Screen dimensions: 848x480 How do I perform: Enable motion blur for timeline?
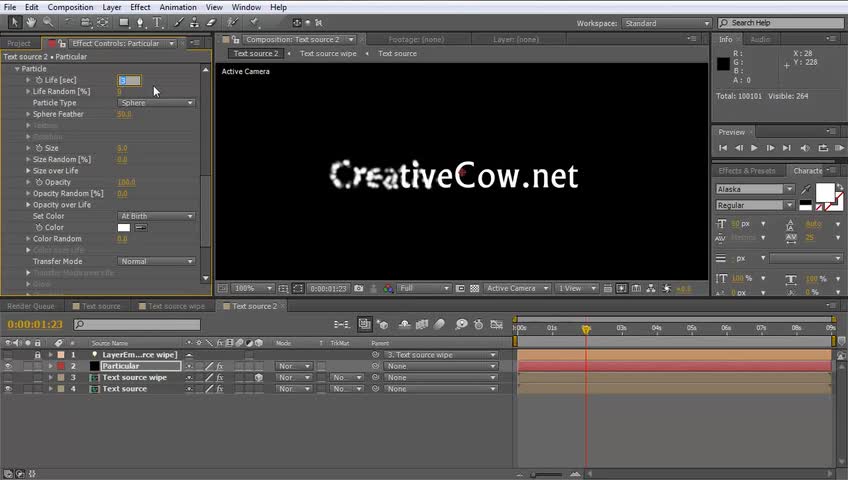click(439, 324)
